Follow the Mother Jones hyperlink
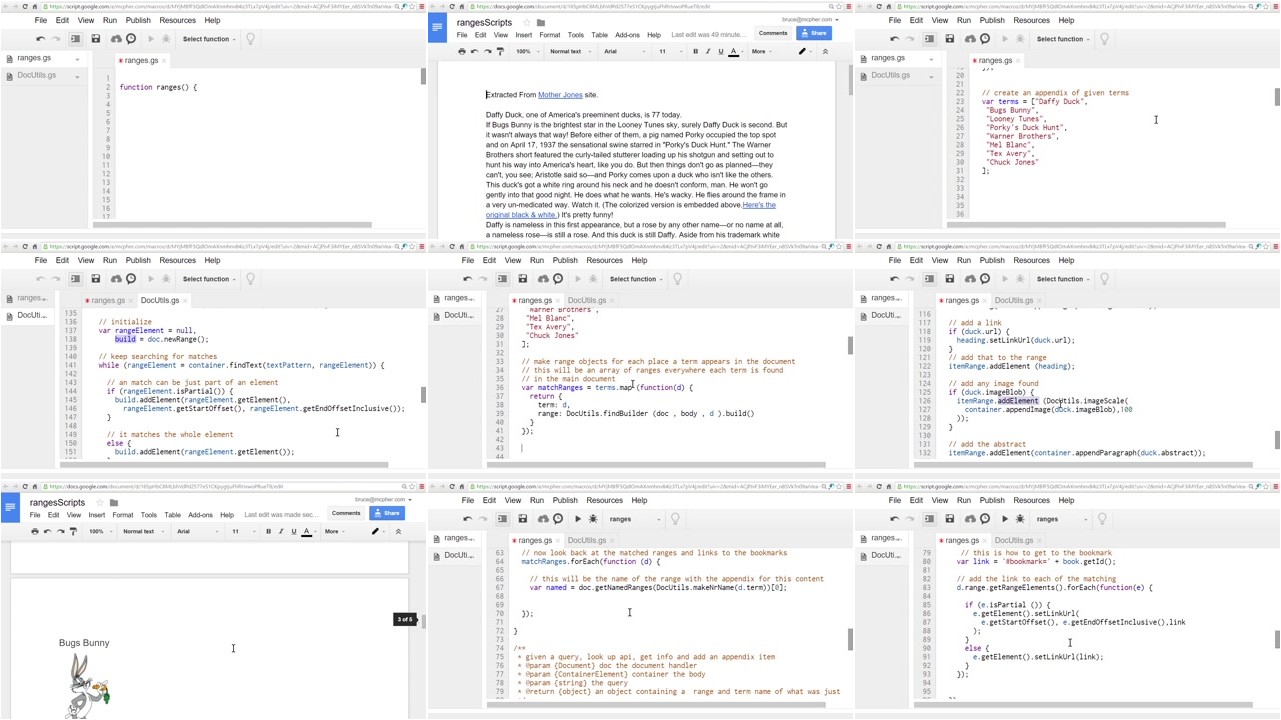Screen dimensions: 1281x720 (560, 95)
